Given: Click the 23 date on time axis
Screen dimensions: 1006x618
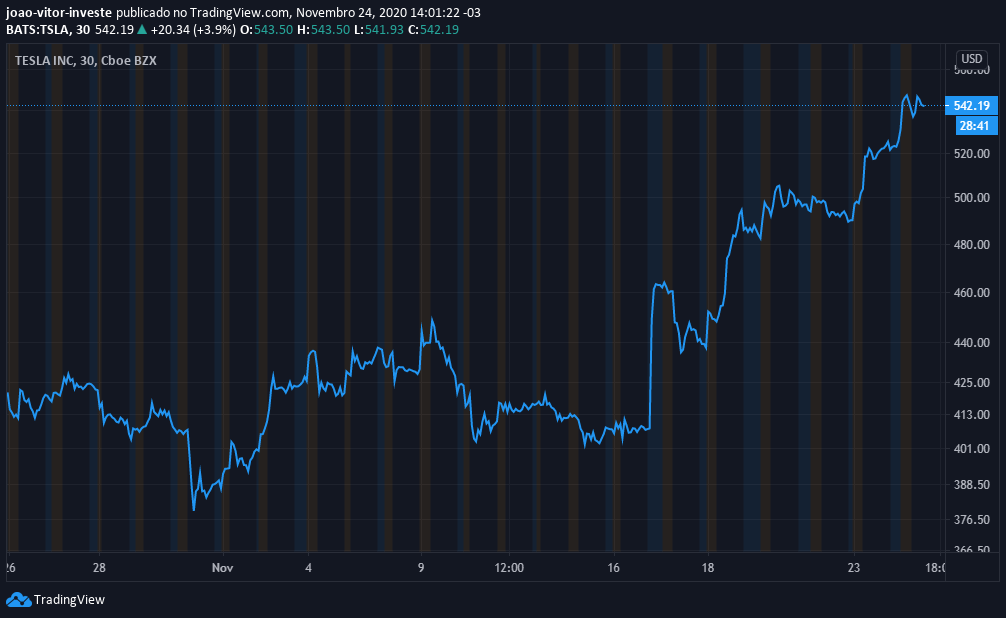Looking at the screenshot, I should click(853, 568).
